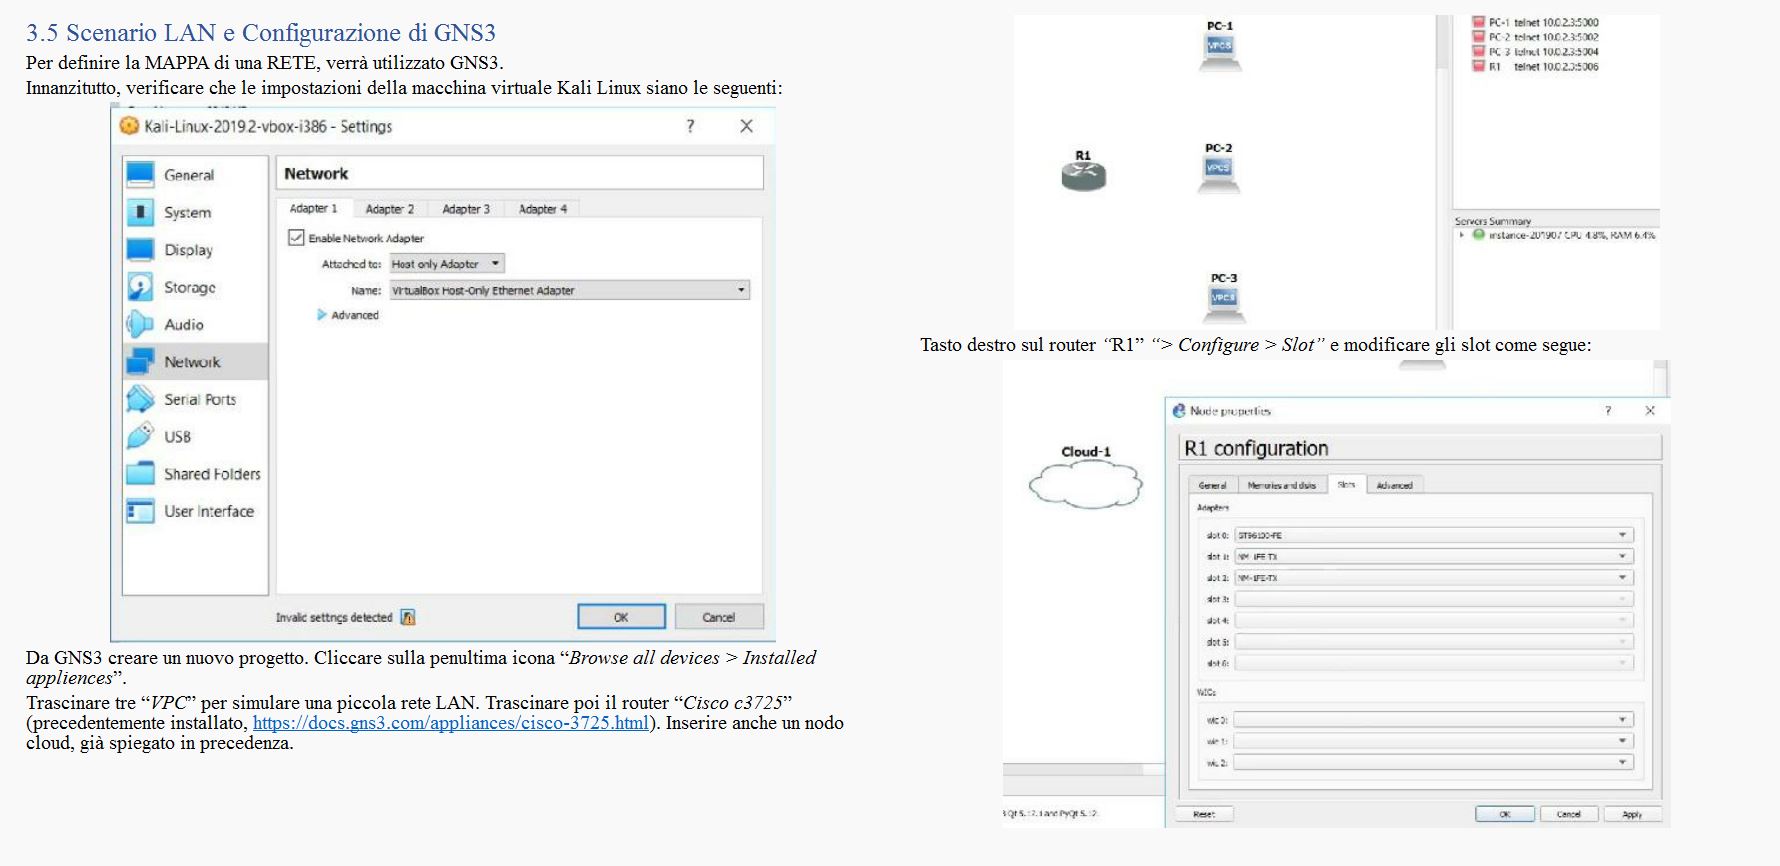Click the help question mark in Node properties
This screenshot has height=866, width=1780.
1608,410
